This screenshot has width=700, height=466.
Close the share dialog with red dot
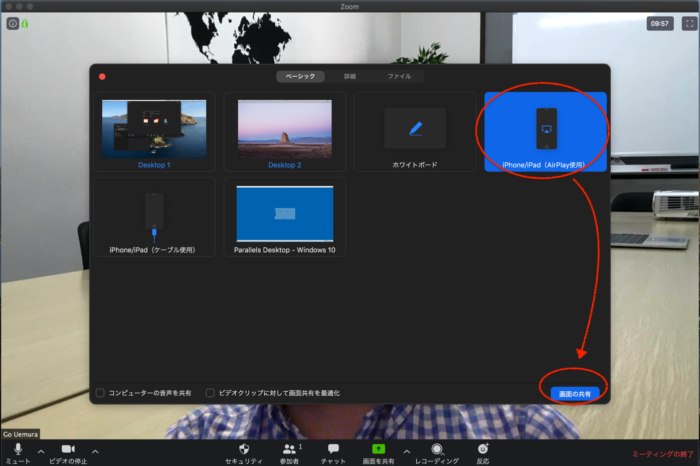[102, 77]
